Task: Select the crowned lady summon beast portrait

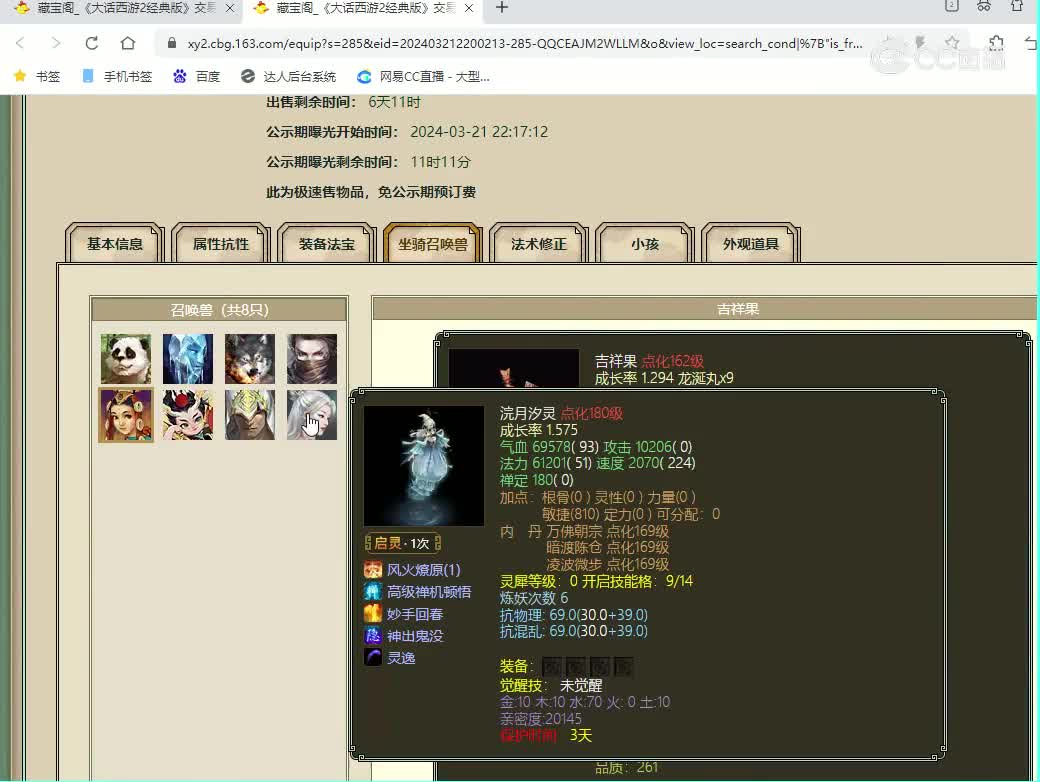Action: (x=126, y=415)
